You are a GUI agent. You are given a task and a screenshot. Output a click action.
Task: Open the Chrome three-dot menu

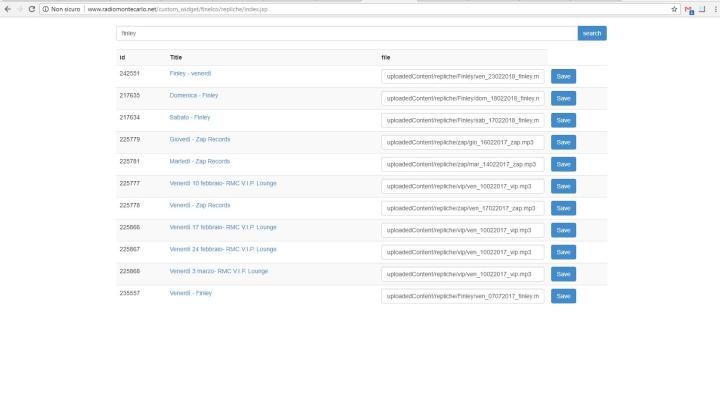pyautogui.click(x=713, y=8)
